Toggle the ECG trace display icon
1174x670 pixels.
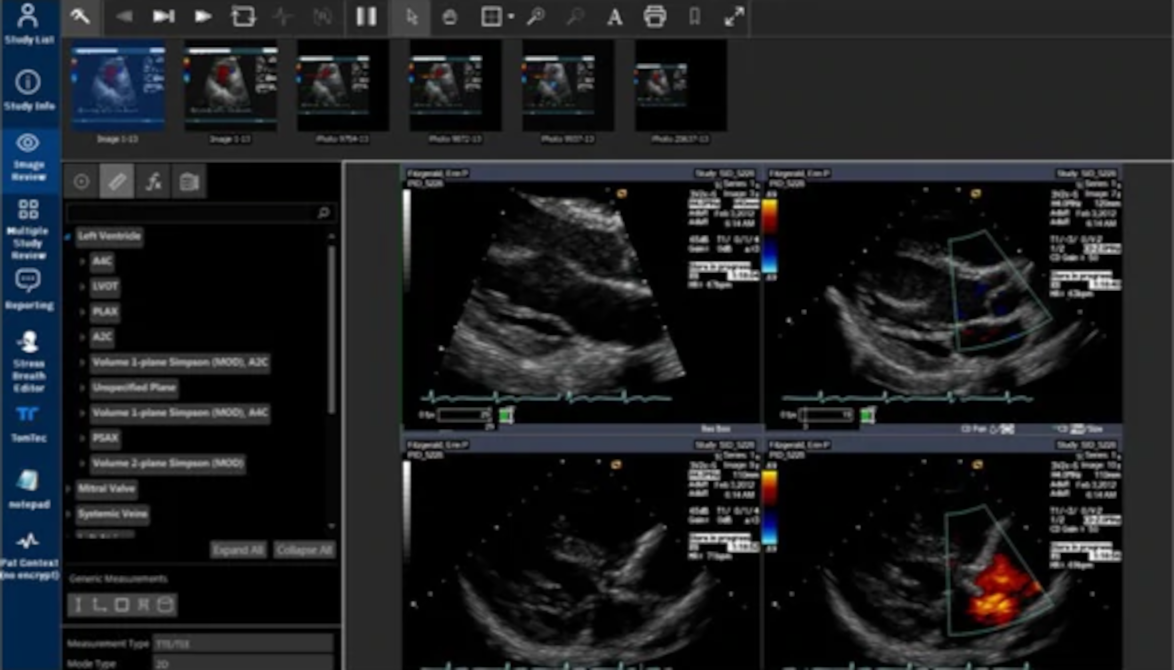pos(285,17)
